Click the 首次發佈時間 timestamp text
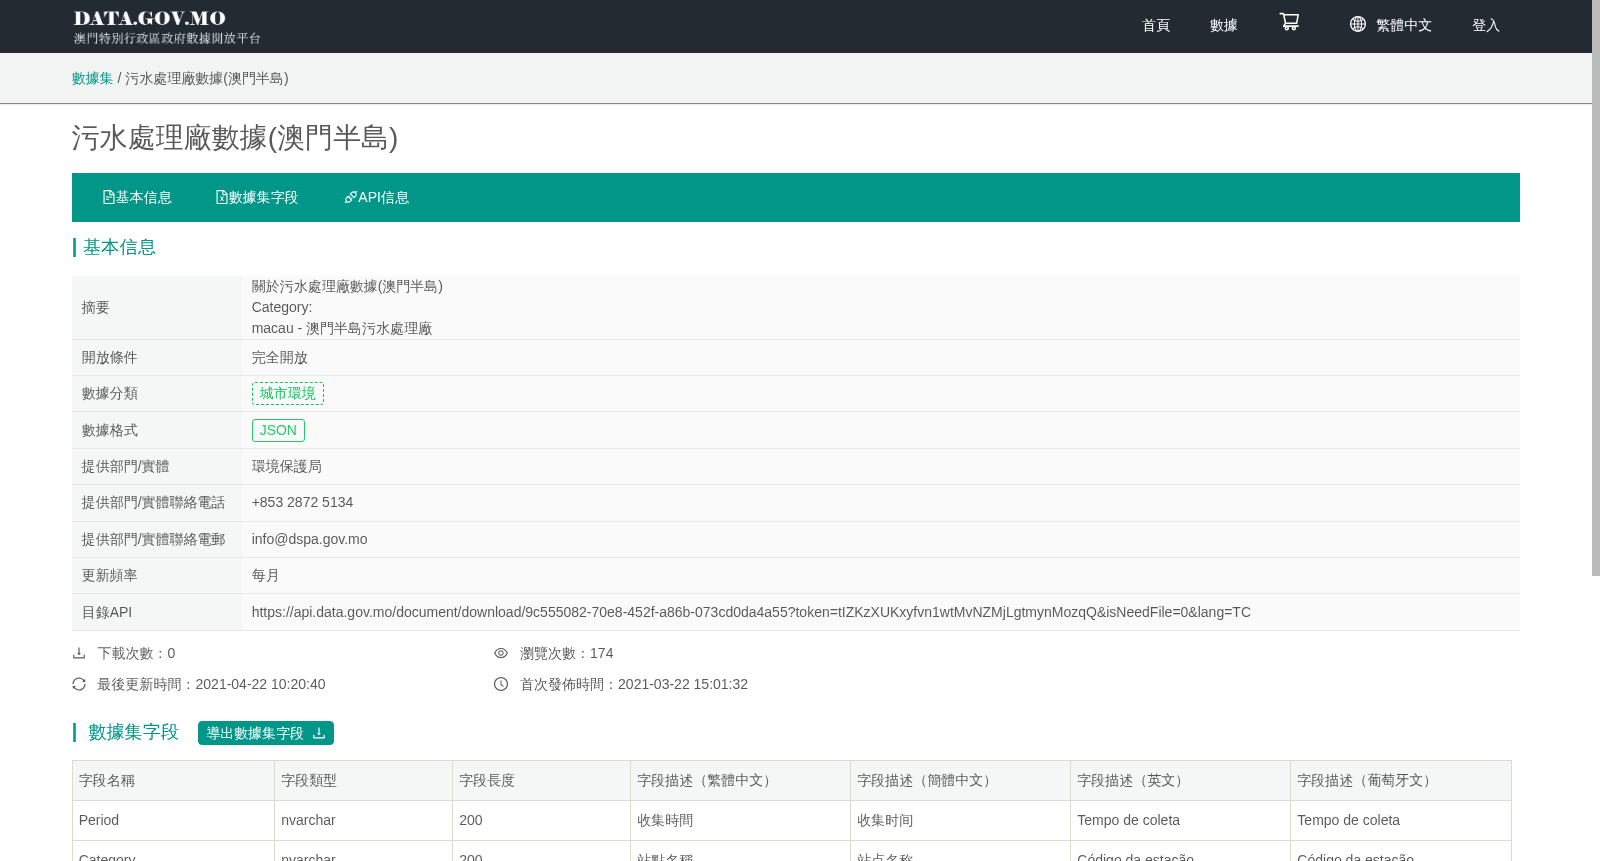This screenshot has width=1600, height=861. tap(634, 684)
